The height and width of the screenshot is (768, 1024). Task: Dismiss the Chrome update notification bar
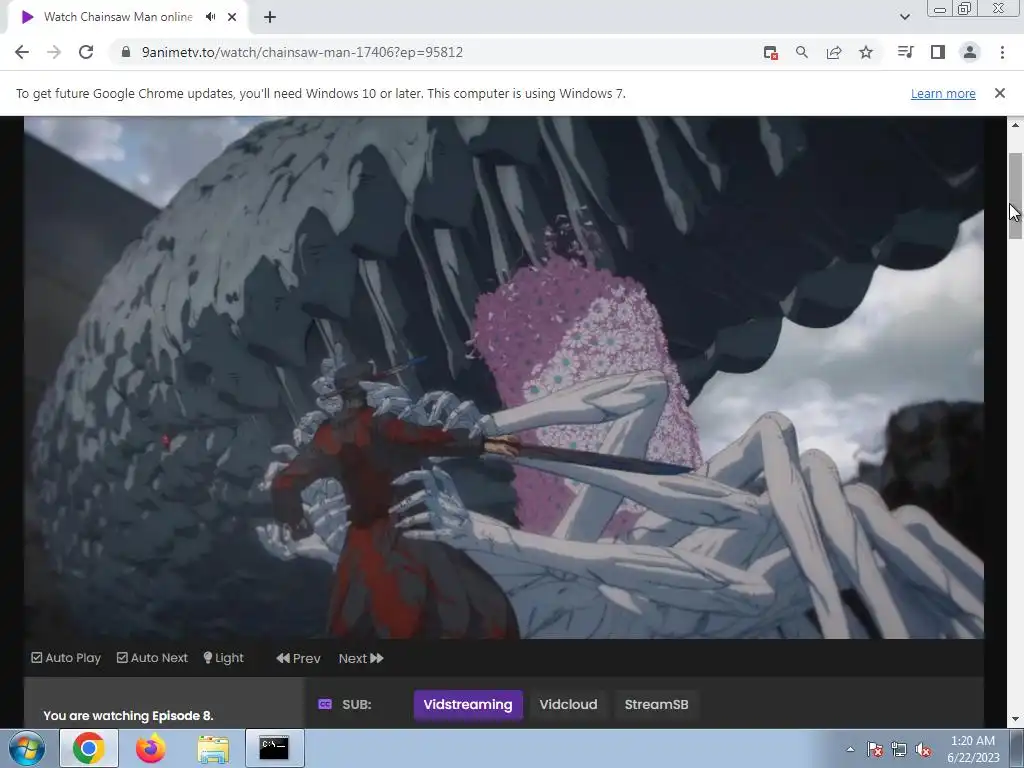1000,93
